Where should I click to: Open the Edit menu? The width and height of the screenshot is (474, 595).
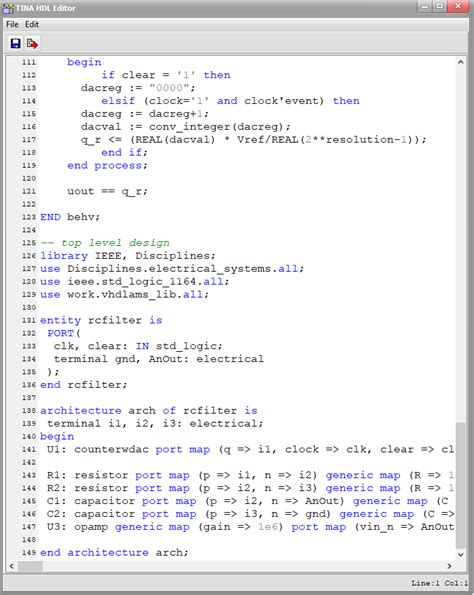tap(32, 24)
